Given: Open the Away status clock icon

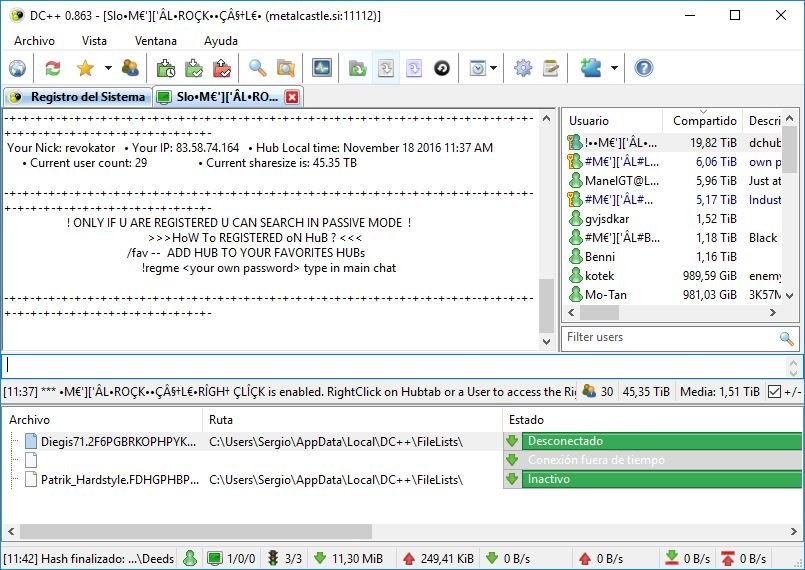Looking at the screenshot, I should [477, 68].
